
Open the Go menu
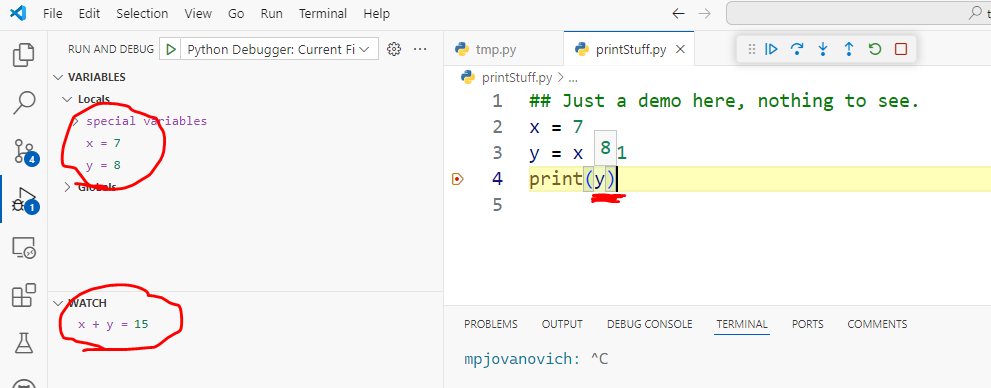tap(236, 13)
